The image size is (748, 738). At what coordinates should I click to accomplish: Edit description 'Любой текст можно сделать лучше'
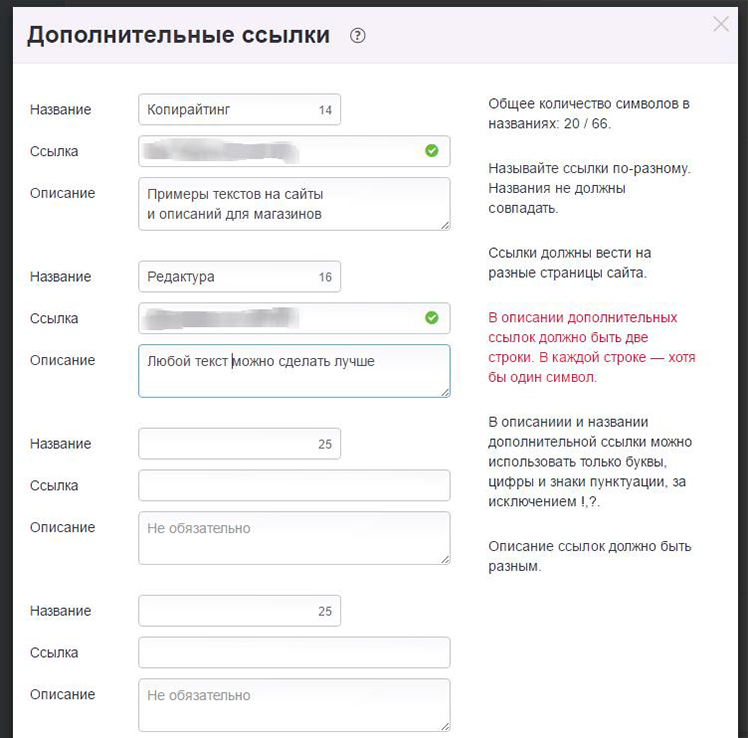point(294,371)
